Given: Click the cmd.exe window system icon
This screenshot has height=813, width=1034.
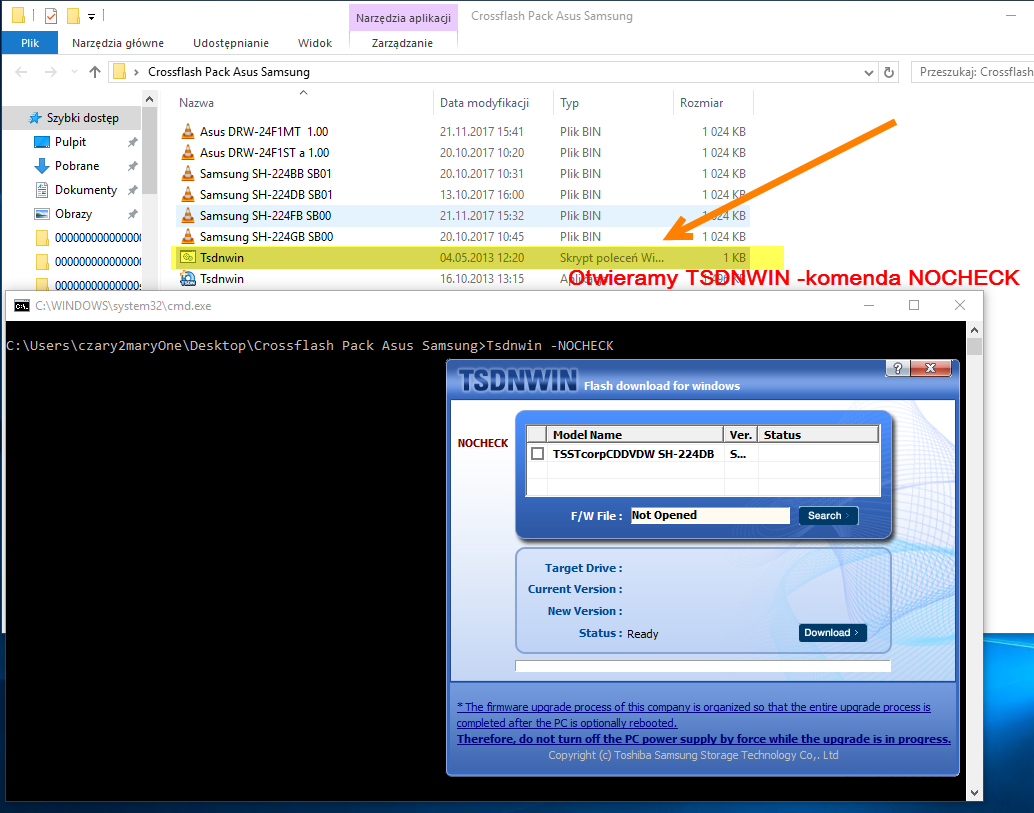Looking at the screenshot, I should click(x=22, y=305).
